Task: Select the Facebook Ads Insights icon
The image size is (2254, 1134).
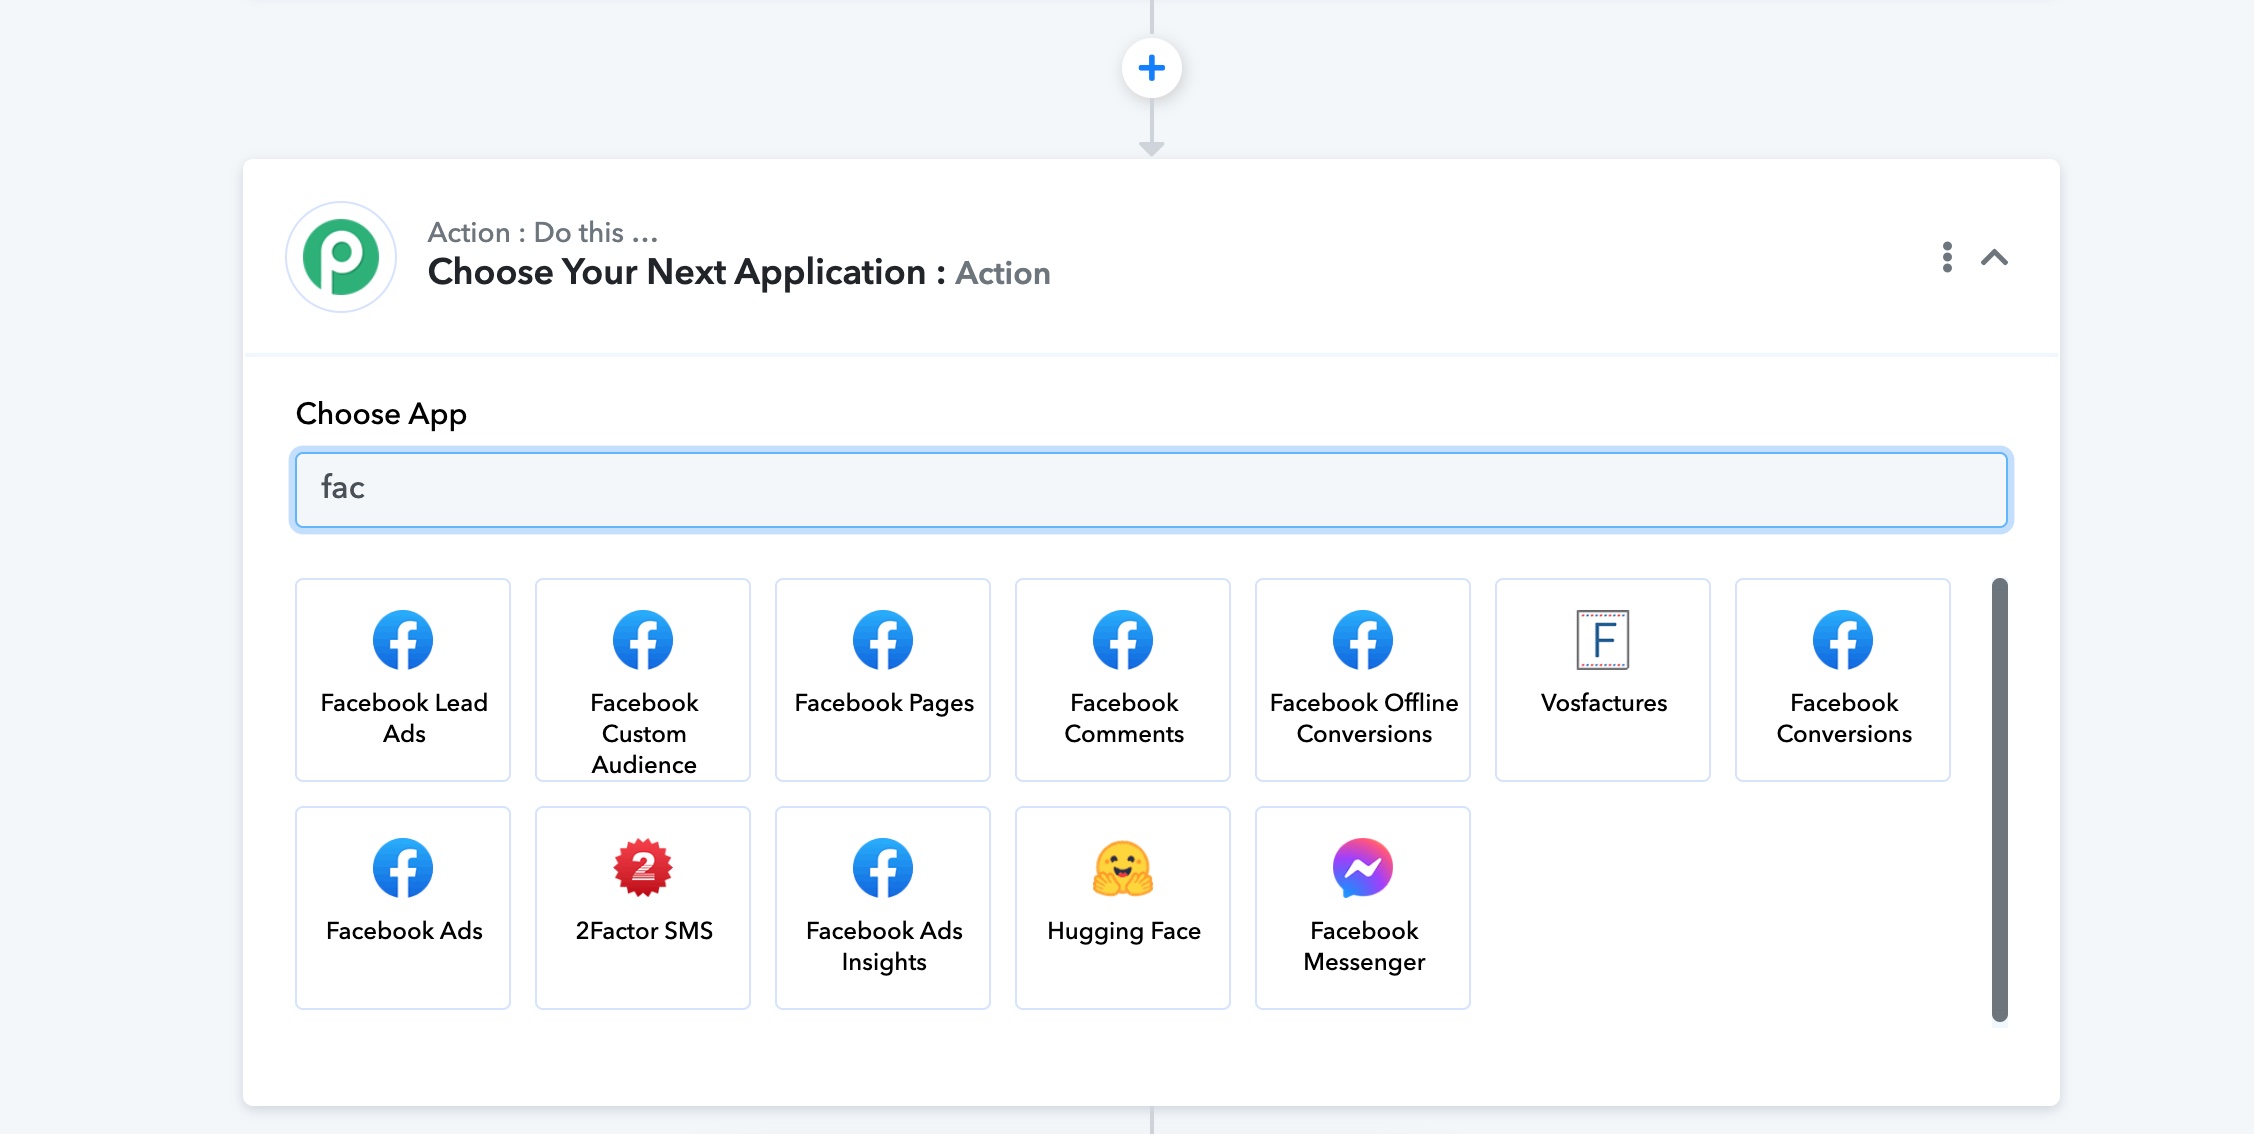Action: pos(883,868)
